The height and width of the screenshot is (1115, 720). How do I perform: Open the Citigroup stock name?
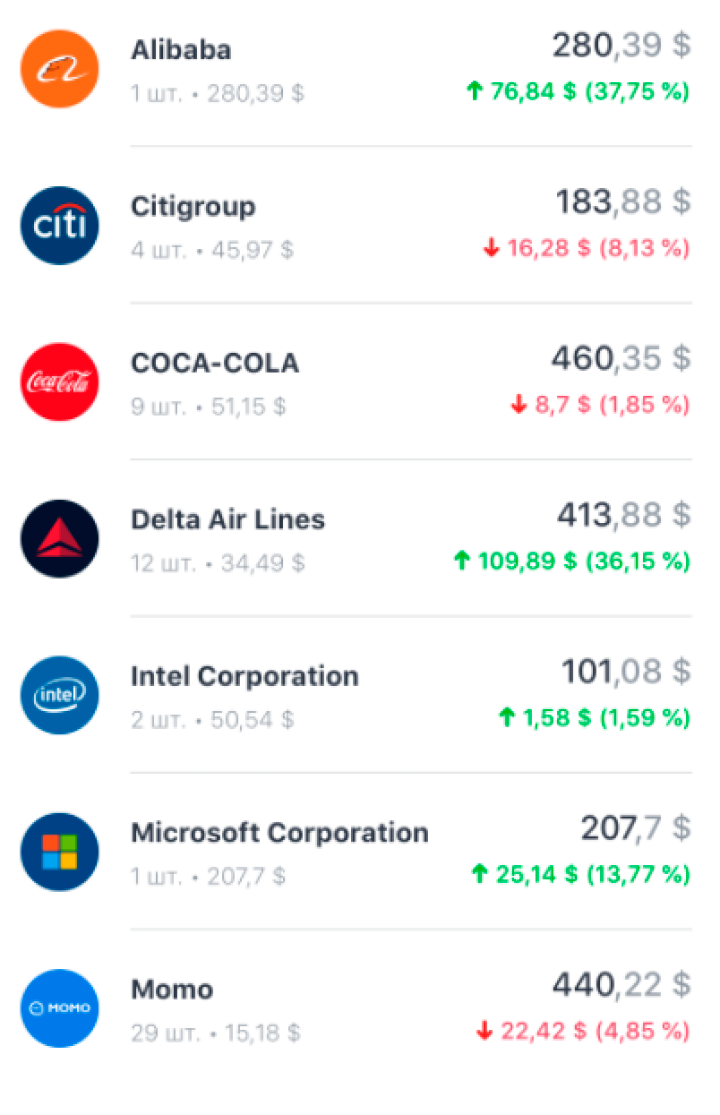pyautogui.click(x=193, y=206)
